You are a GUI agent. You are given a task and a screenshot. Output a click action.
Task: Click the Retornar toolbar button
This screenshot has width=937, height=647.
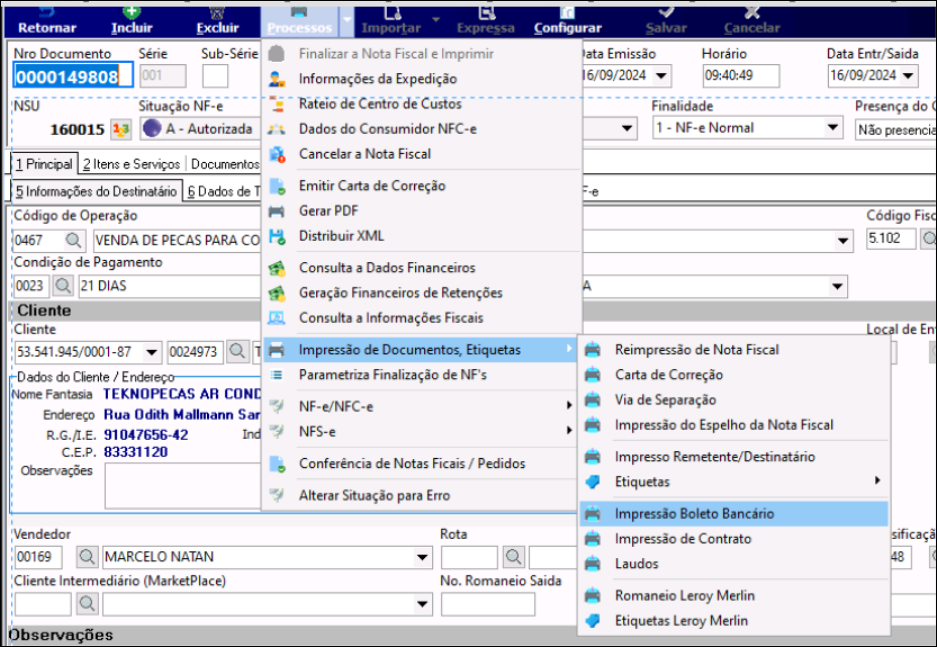point(47,21)
